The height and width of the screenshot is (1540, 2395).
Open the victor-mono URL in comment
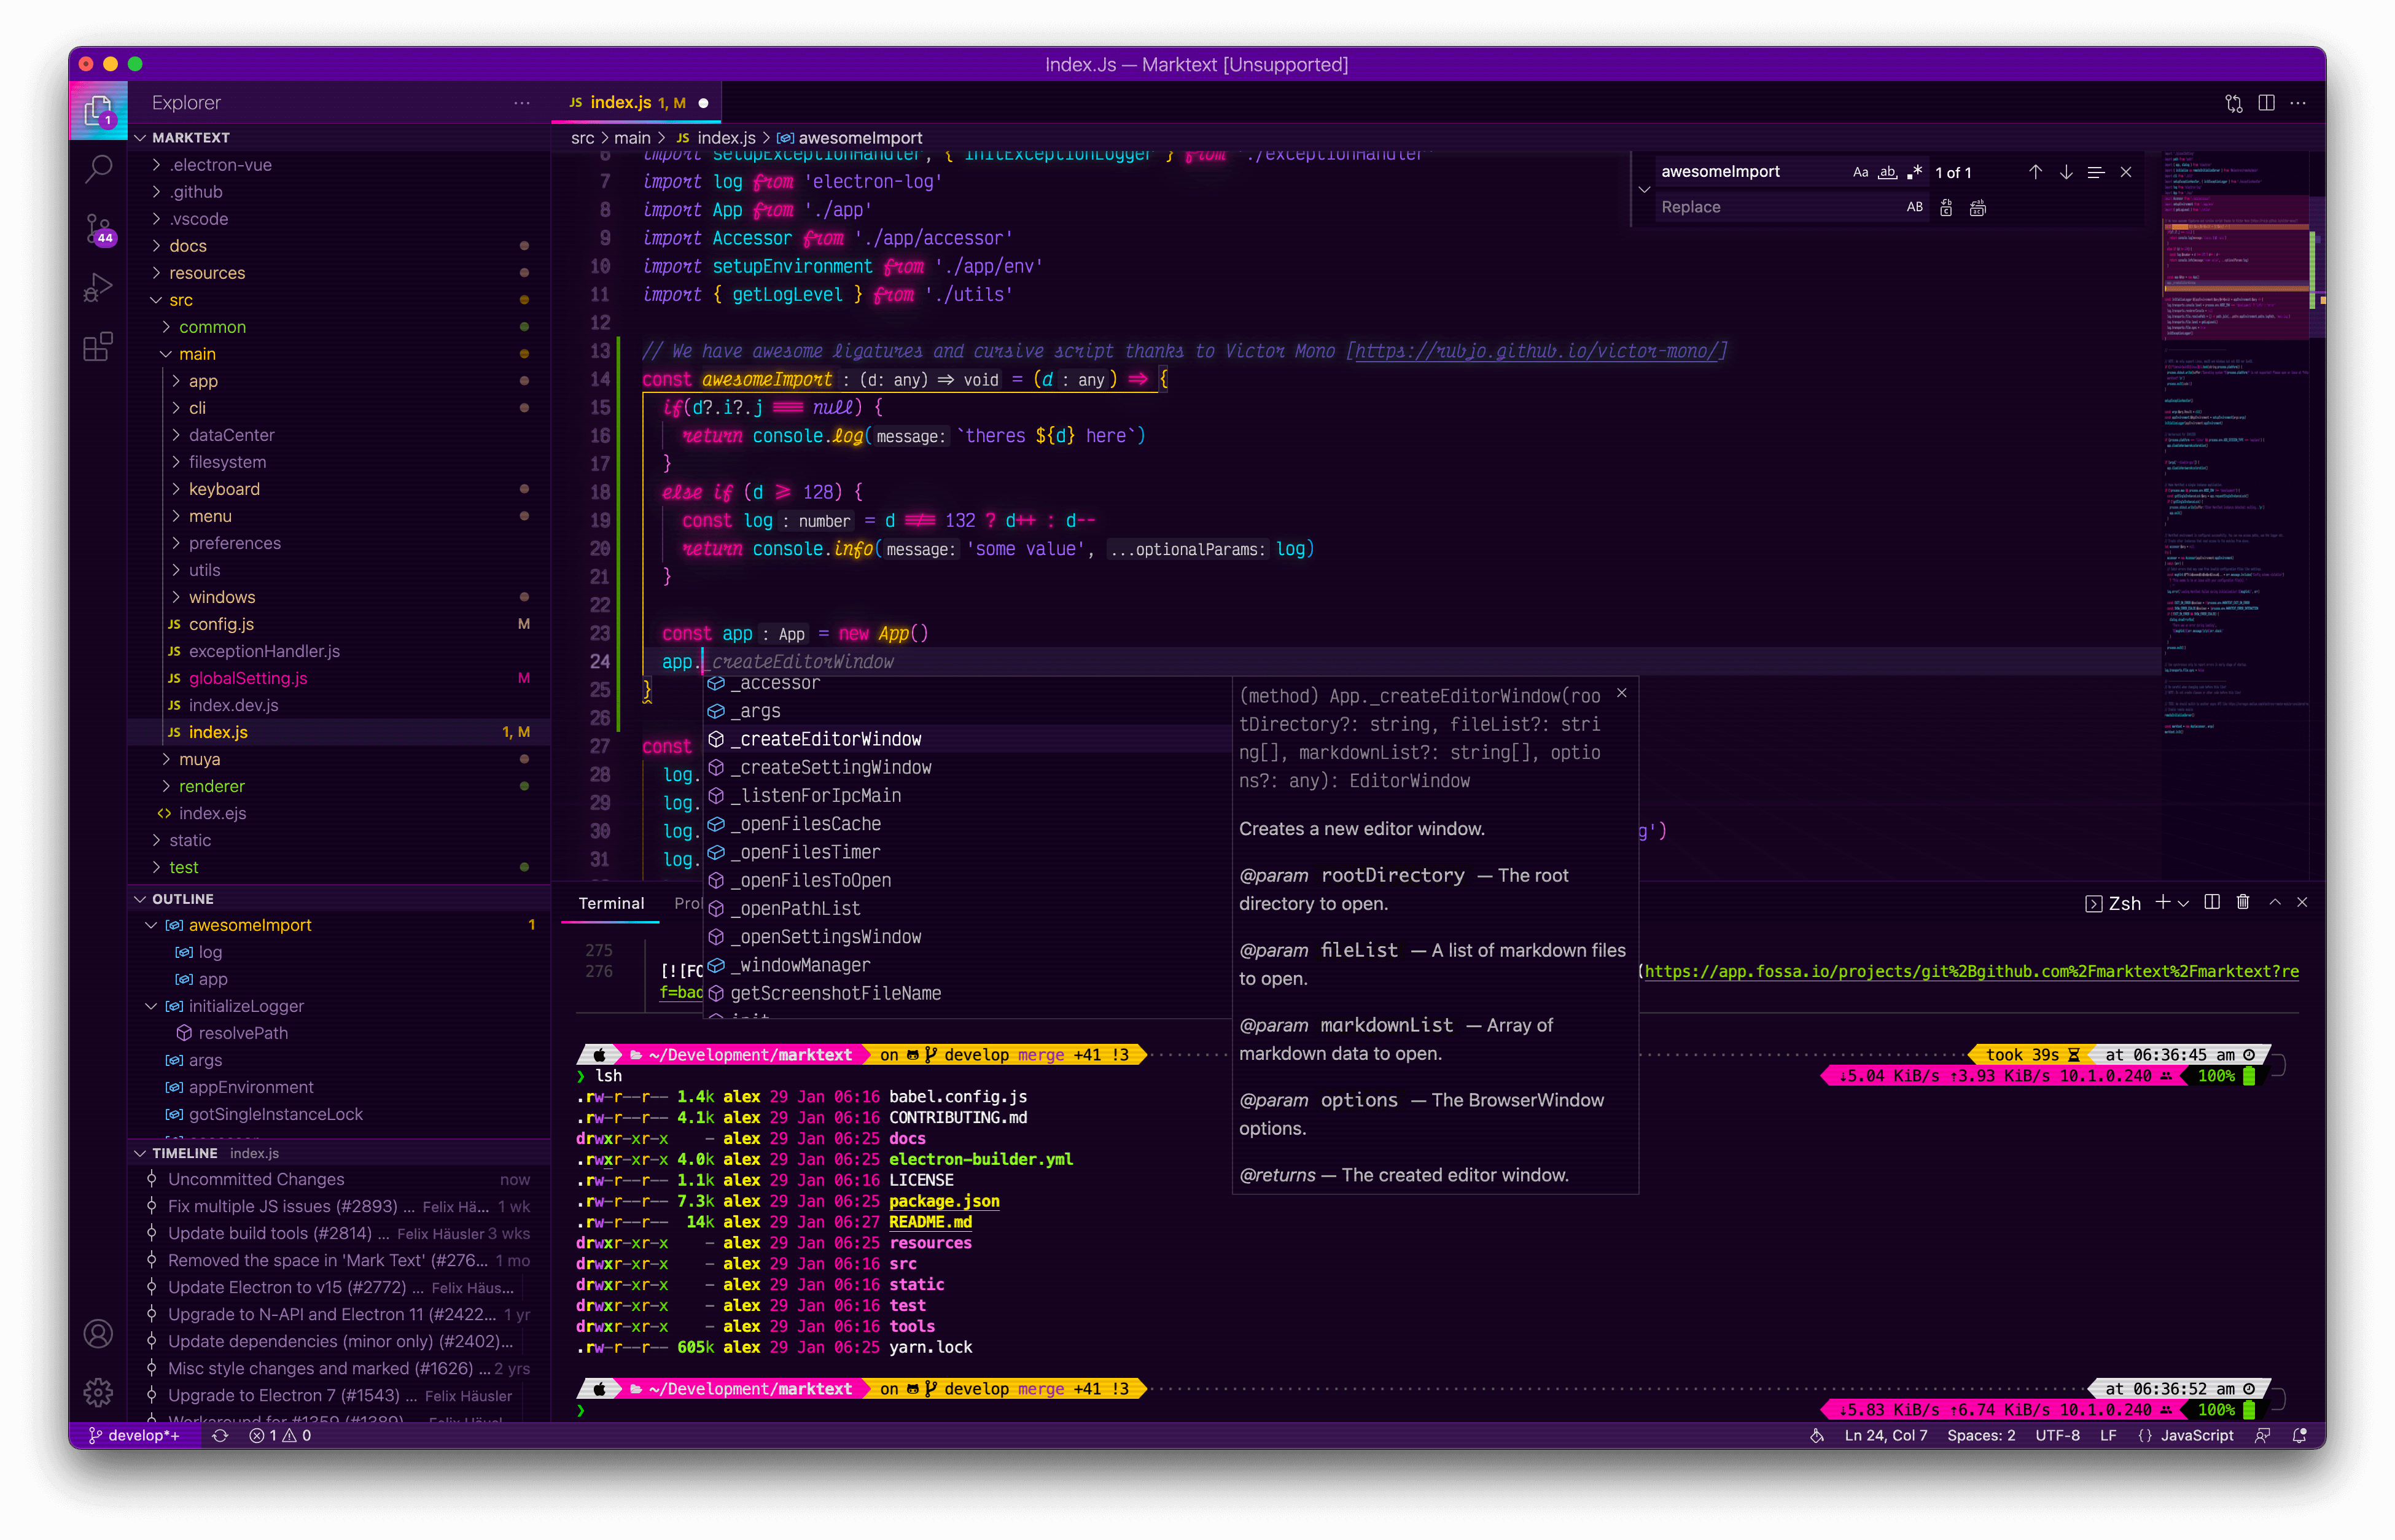pyautogui.click(x=1536, y=351)
